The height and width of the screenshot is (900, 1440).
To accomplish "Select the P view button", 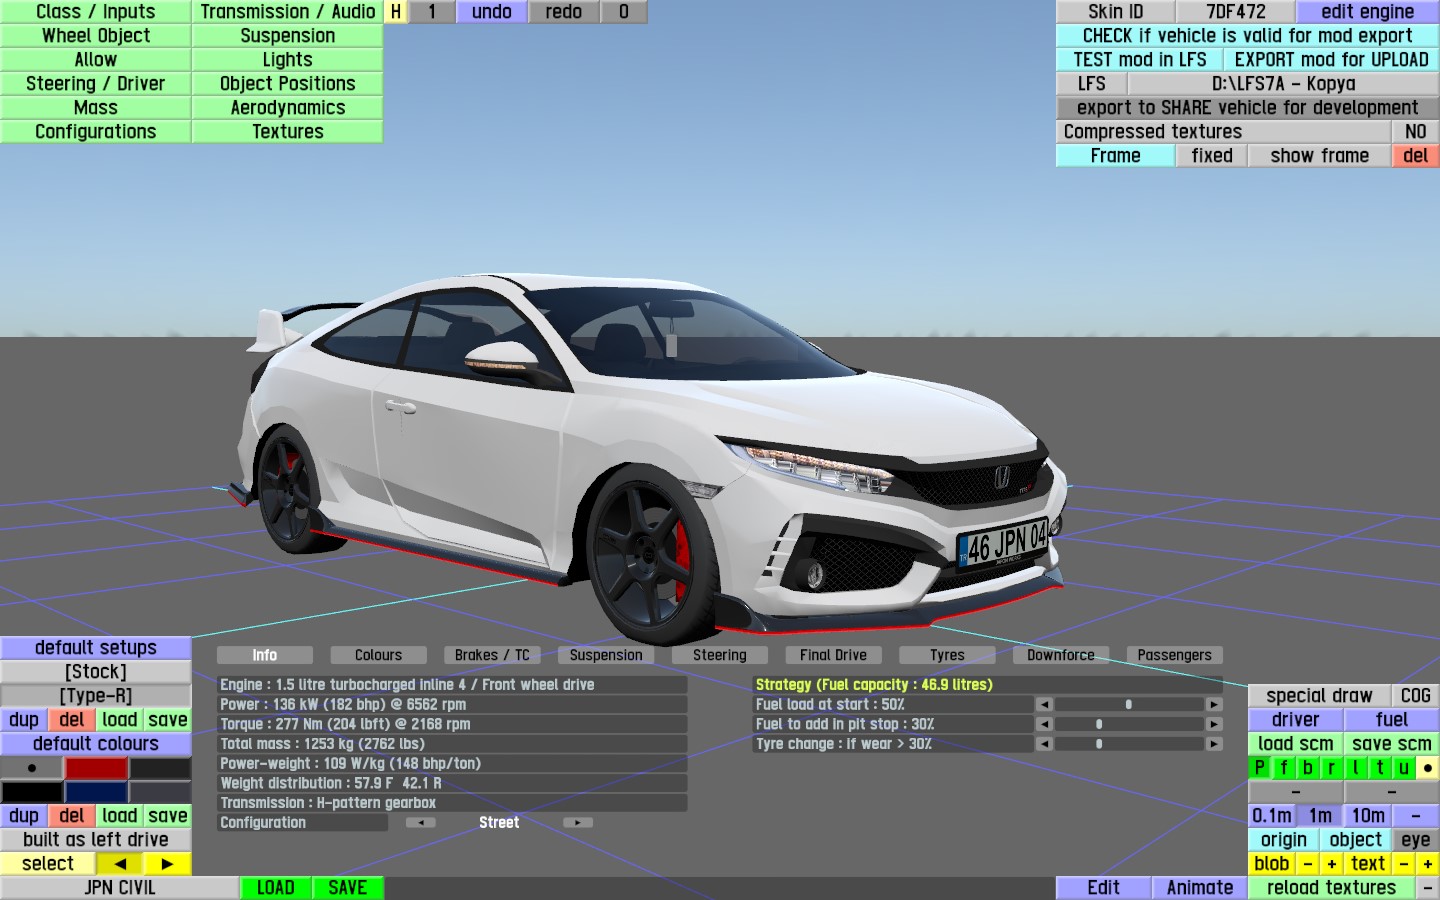I will pyautogui.click(x=1259, y=768).
